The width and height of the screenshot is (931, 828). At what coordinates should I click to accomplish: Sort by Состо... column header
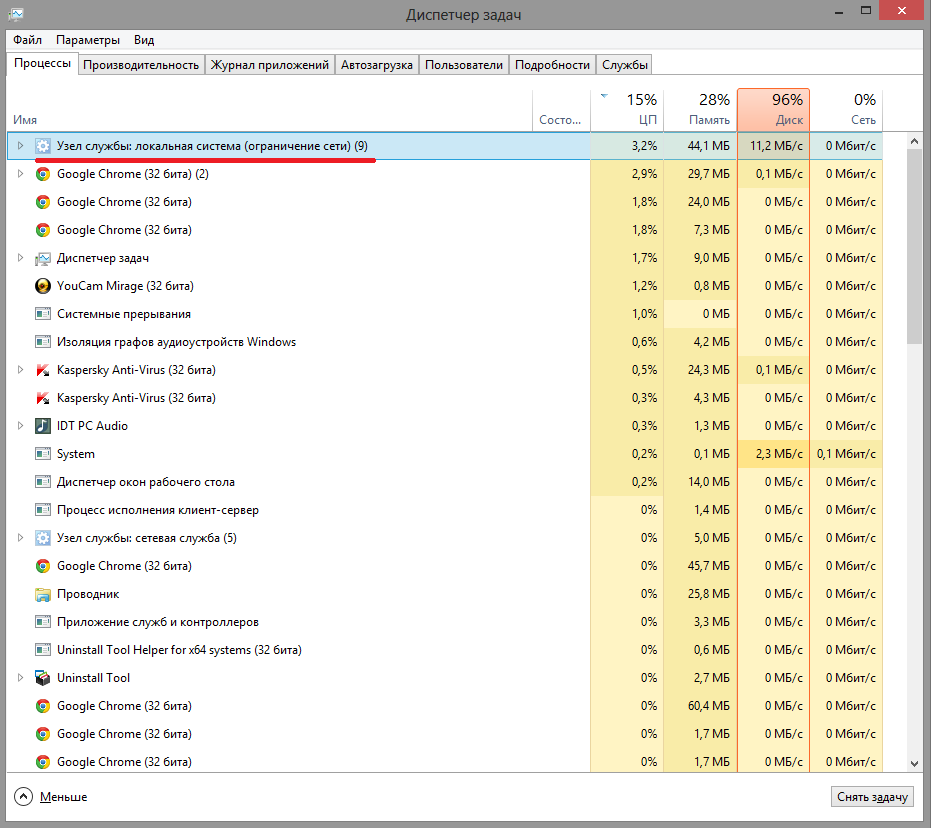[561, 110]
